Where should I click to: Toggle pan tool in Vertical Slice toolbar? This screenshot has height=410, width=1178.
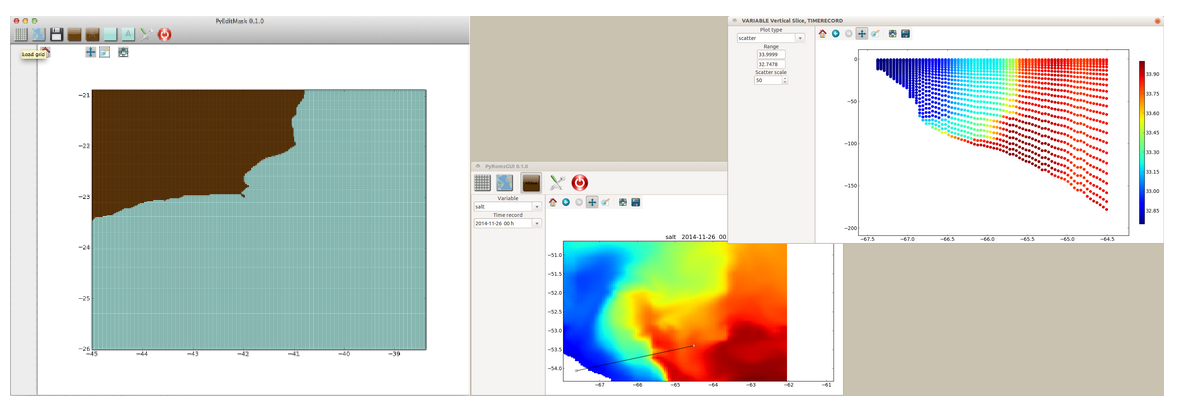[862, 33]
